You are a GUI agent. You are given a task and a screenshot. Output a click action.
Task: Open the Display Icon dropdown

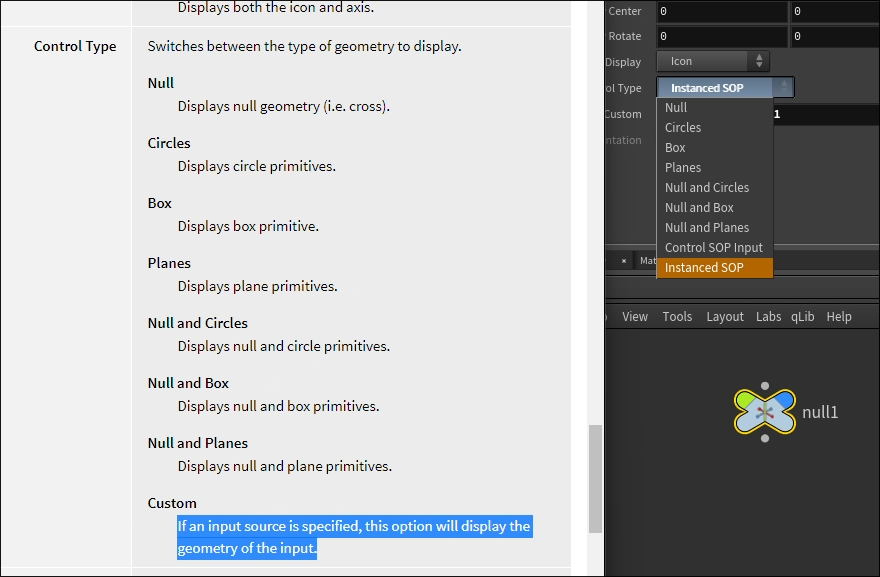tap(713, 61)
